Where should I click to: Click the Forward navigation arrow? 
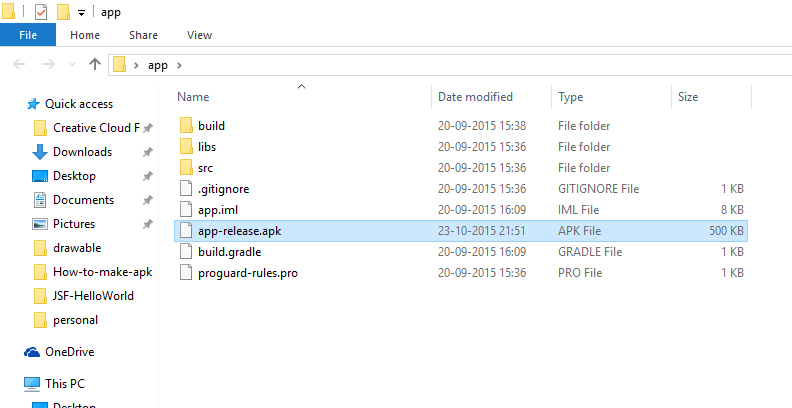point(48,64)
